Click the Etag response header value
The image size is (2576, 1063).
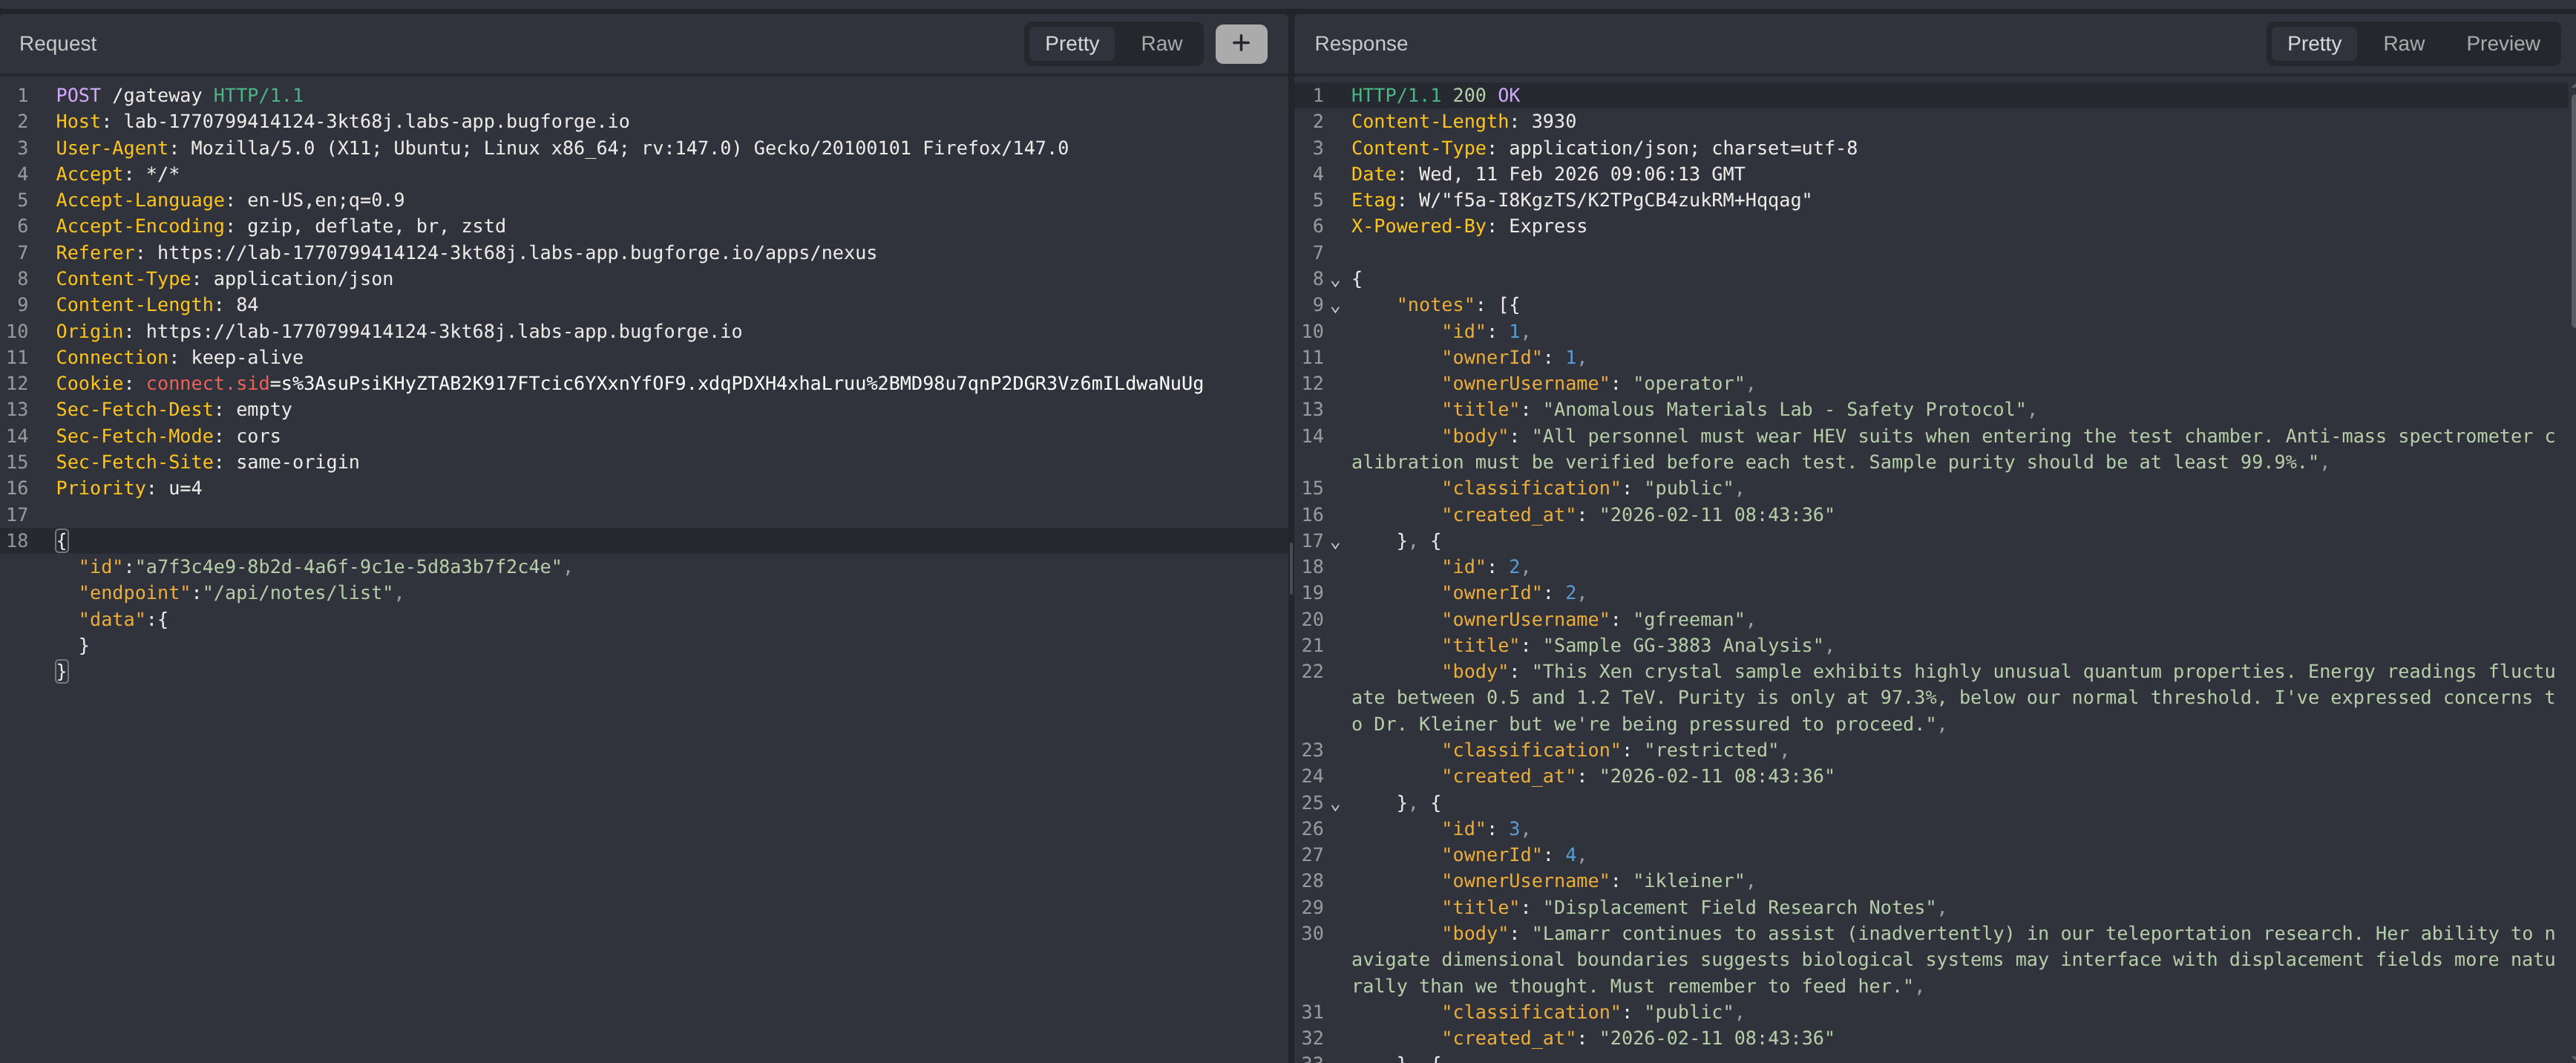[x=1615, y=200]
